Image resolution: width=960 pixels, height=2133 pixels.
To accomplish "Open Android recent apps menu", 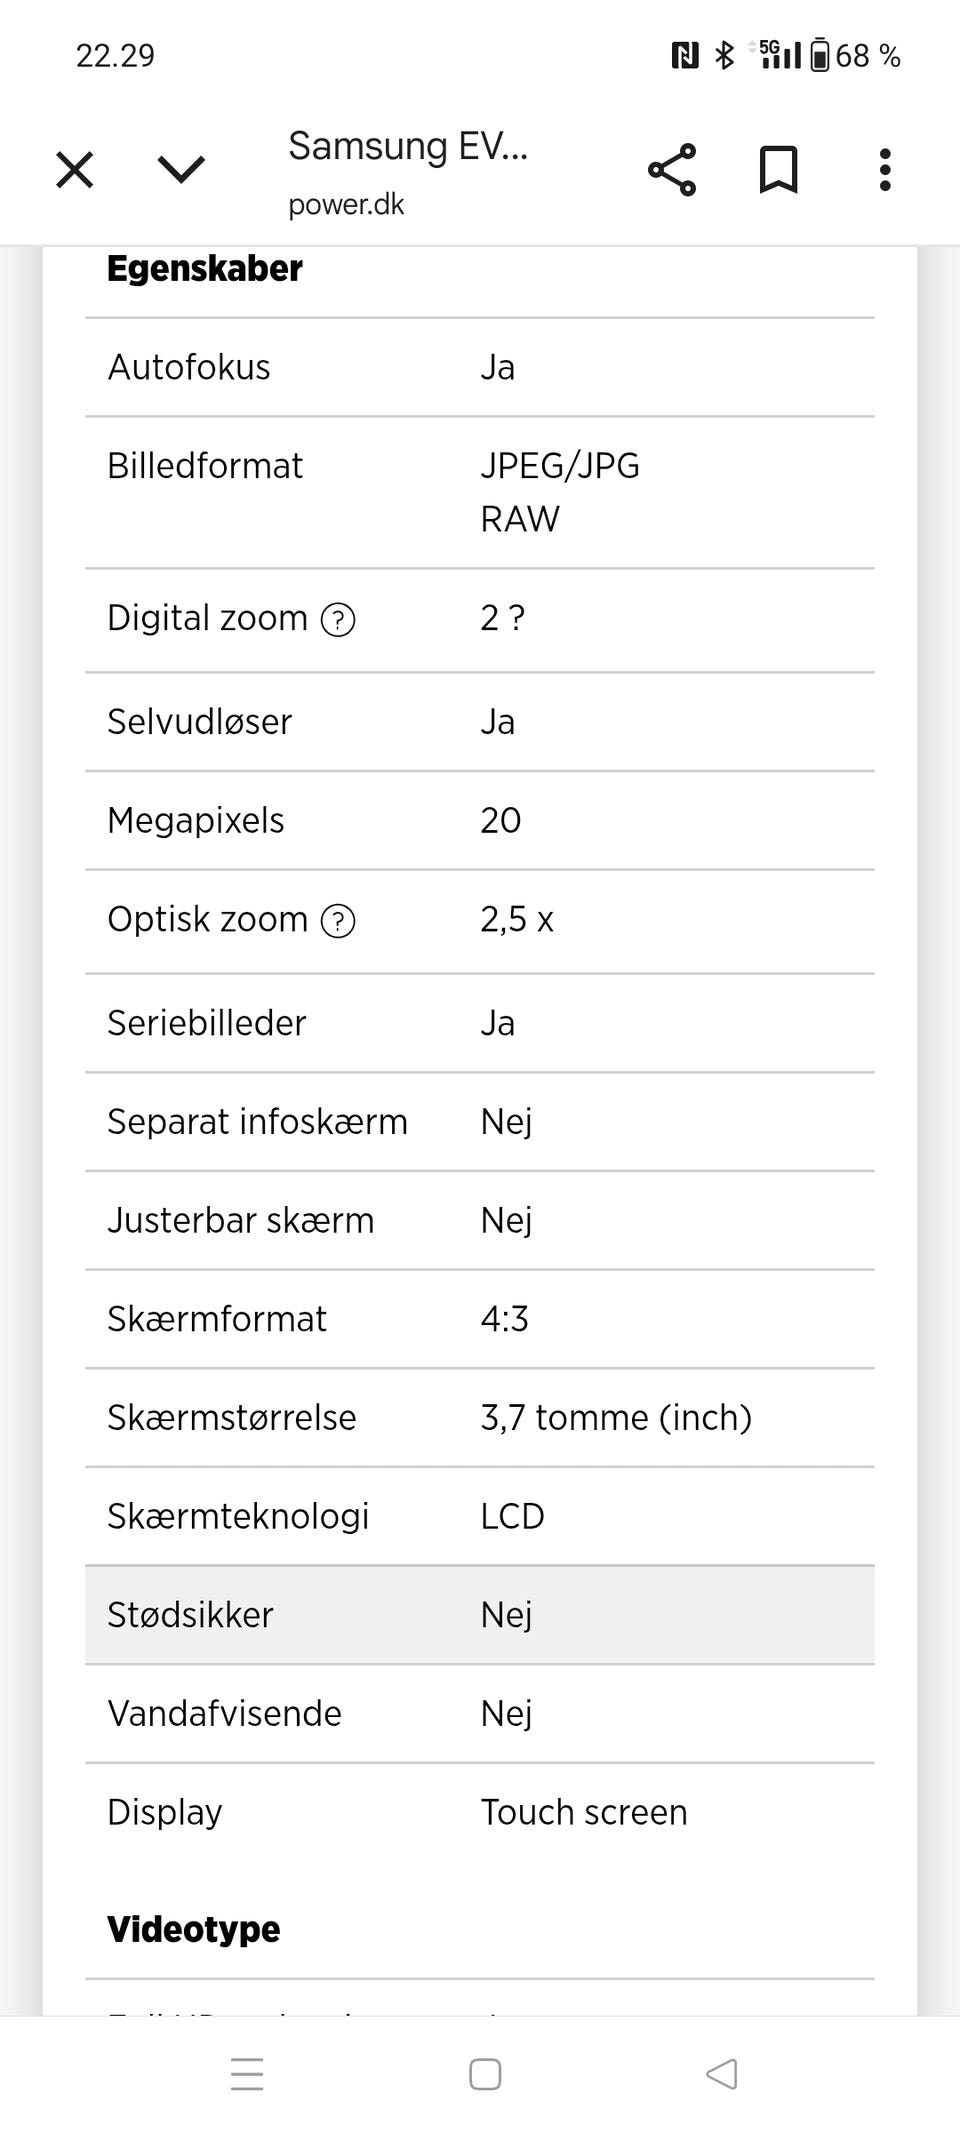I will click(x=247, y=2074).
